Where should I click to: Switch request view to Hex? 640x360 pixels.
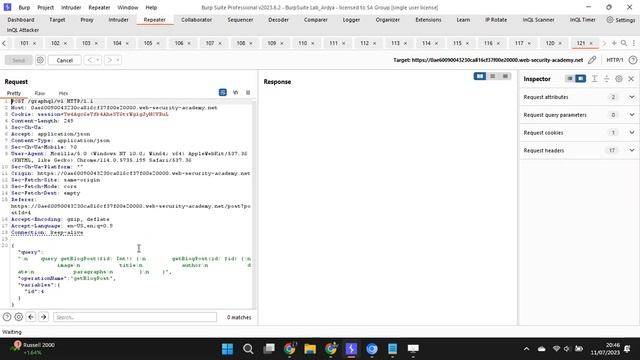[x=63, y=93]
